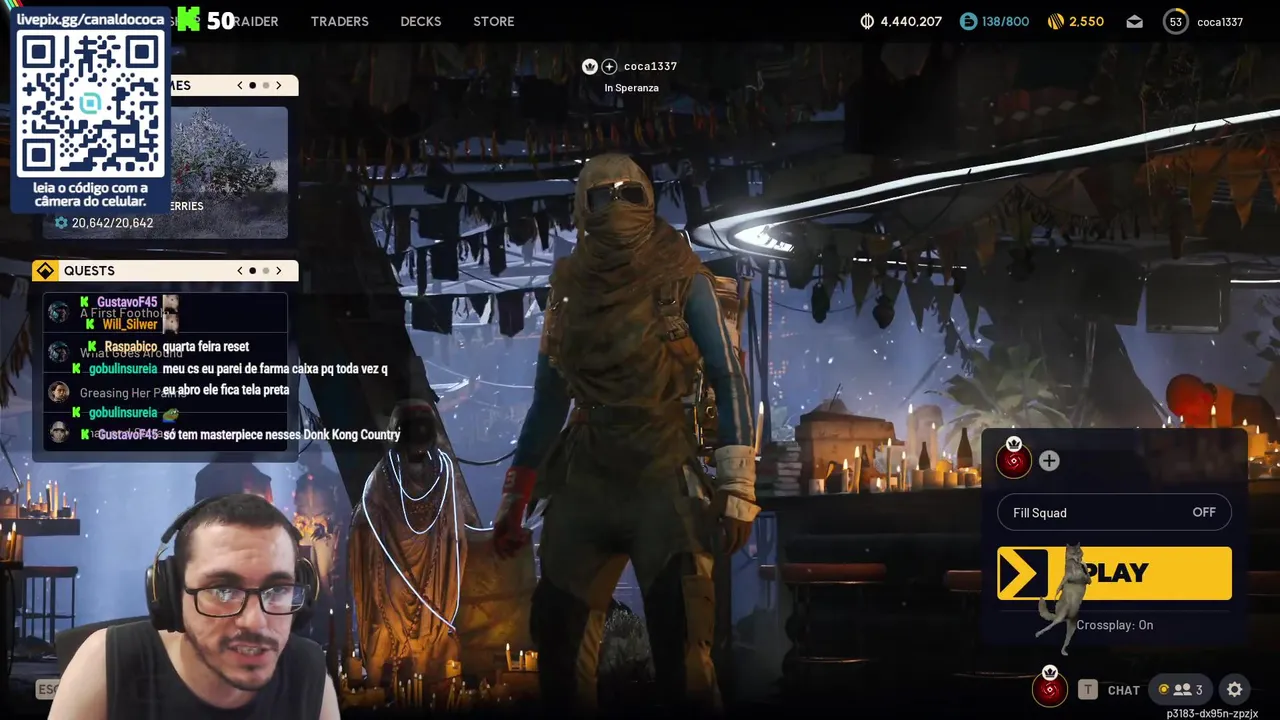Go to next page in top-left card panel
Image resolution: width=1280 pixels, height=720 pixels.
click(279, 85)
